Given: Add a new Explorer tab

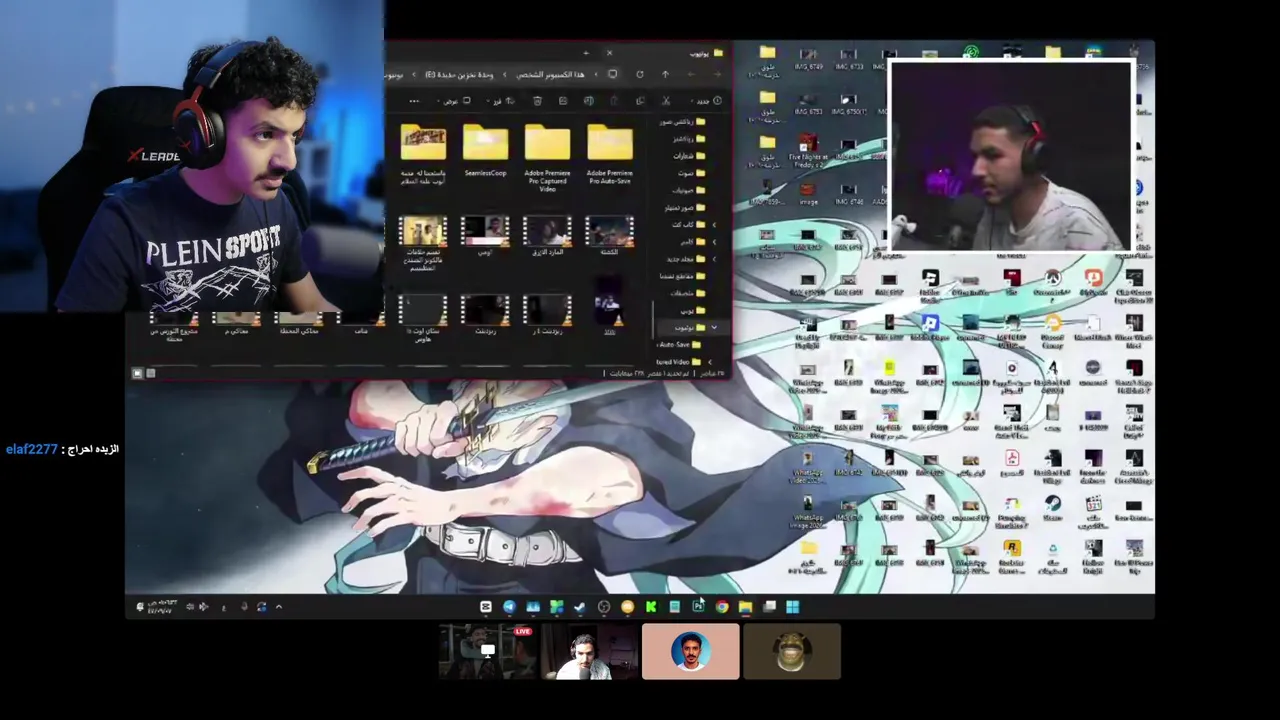Looking at the screenshot, I should pyautogui.click(x=586, y=52).
